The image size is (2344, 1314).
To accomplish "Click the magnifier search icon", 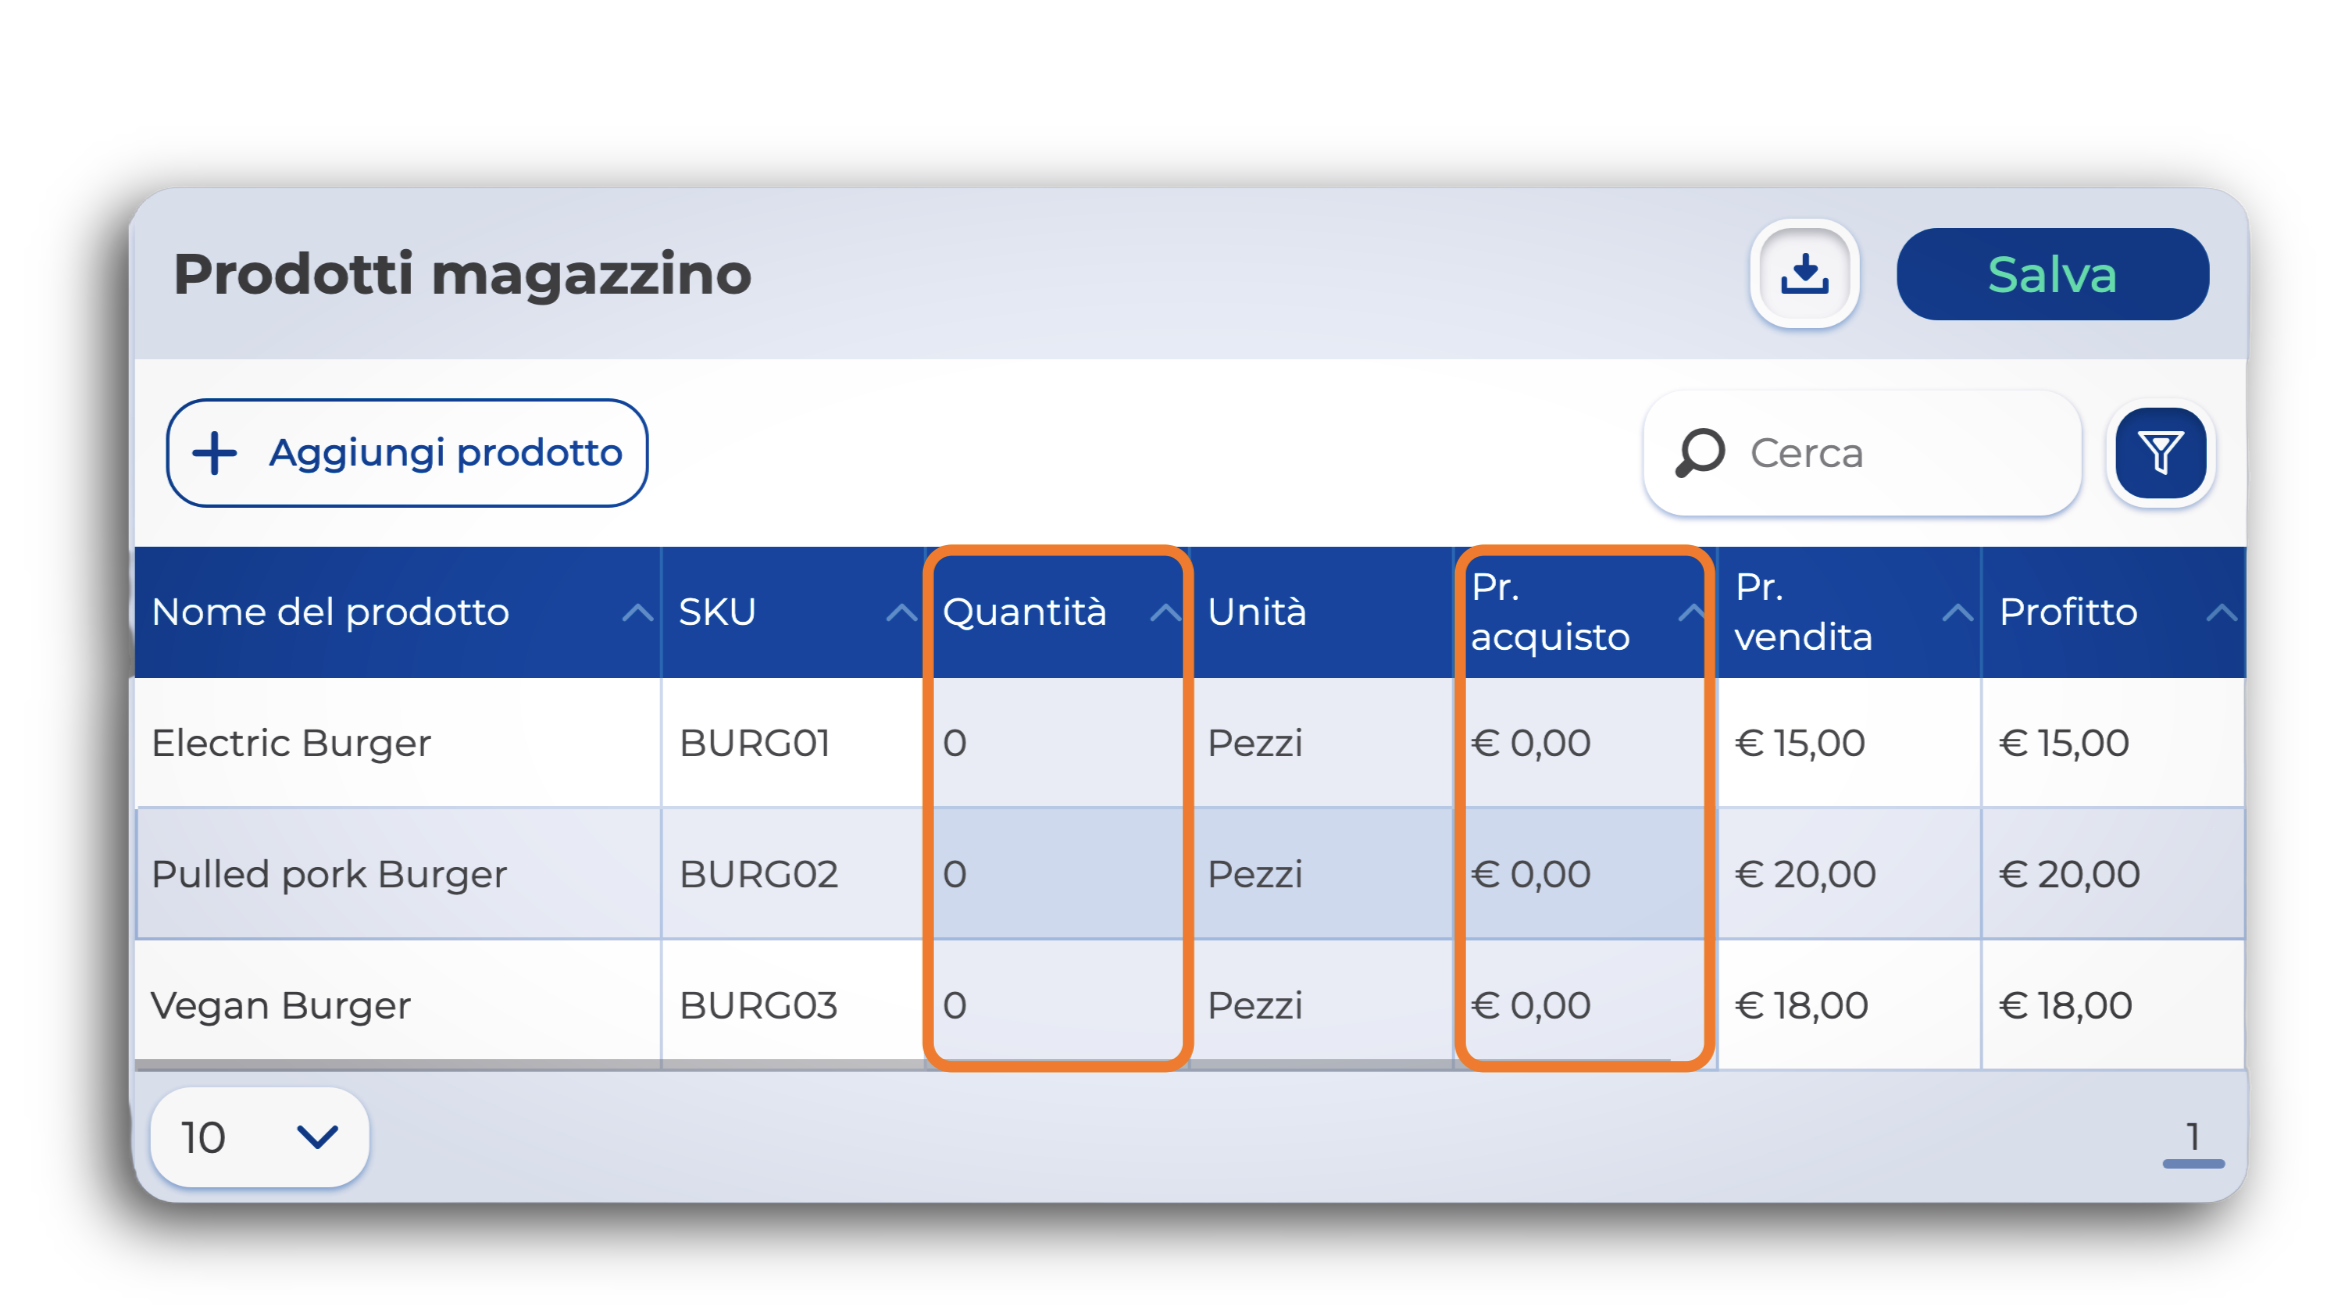I will [x=1699, y=454].
